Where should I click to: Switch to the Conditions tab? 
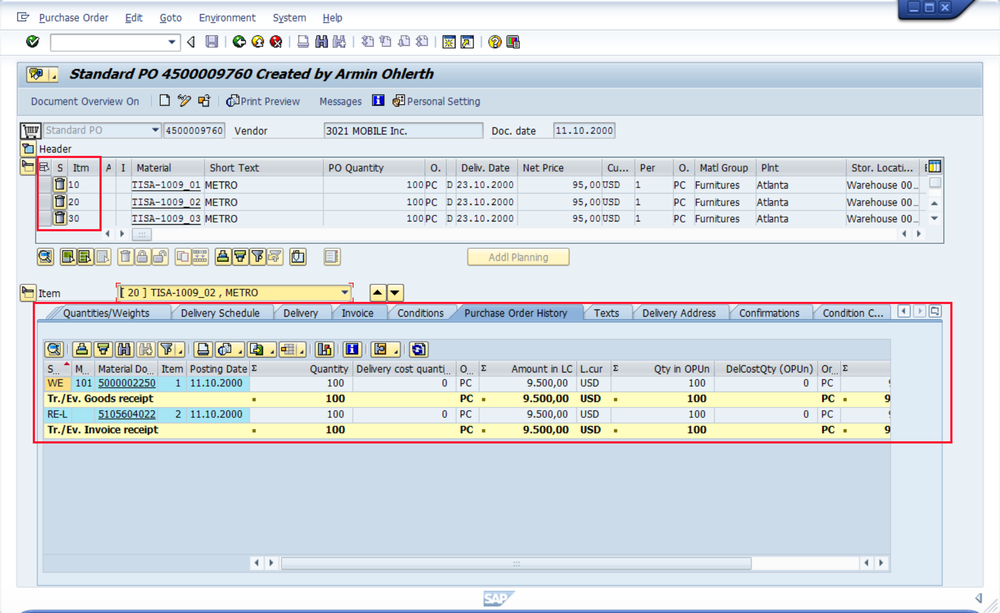click(x=420, y=313)
